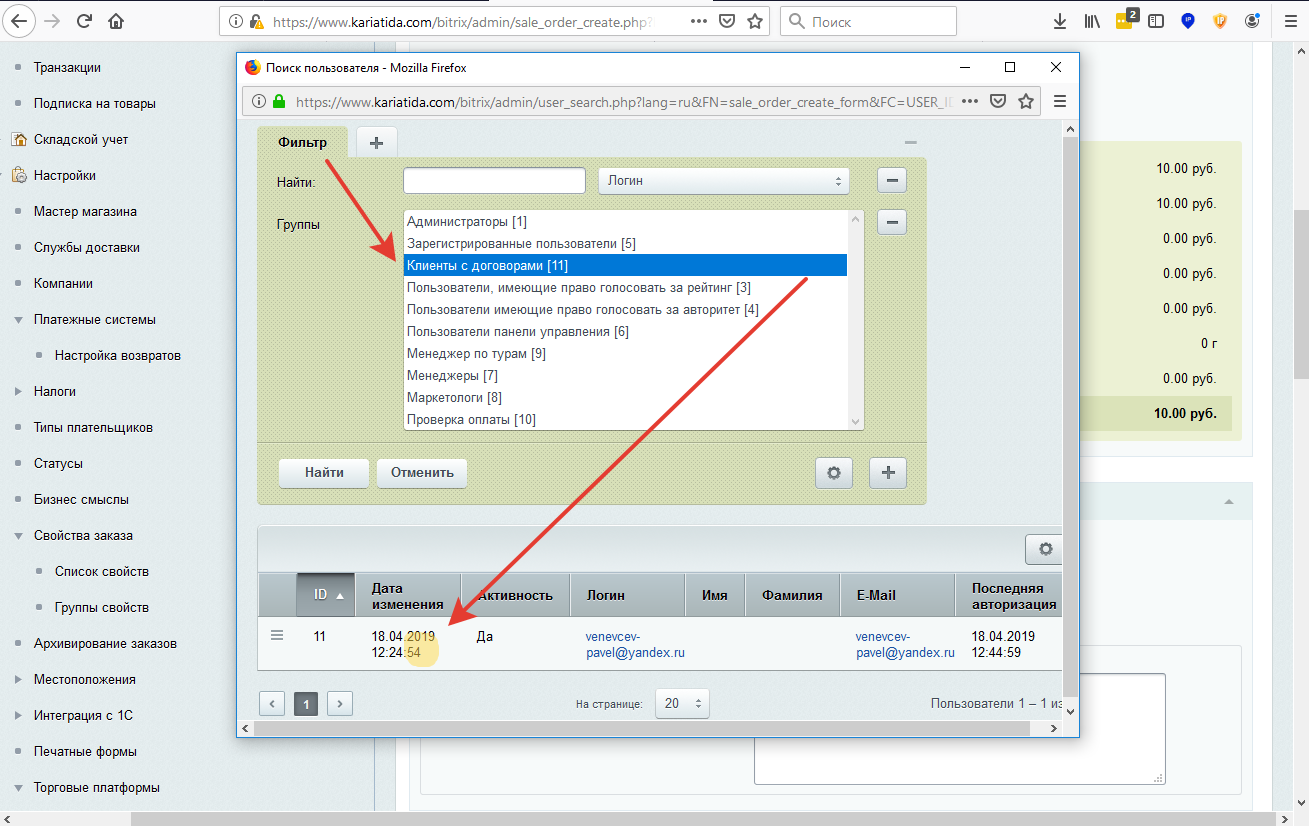Open user login venevcev-pavel@yandex.ru link
The height and width of the screenshot is (826, 1309).
pyautogui.click(x=634, y=644)
